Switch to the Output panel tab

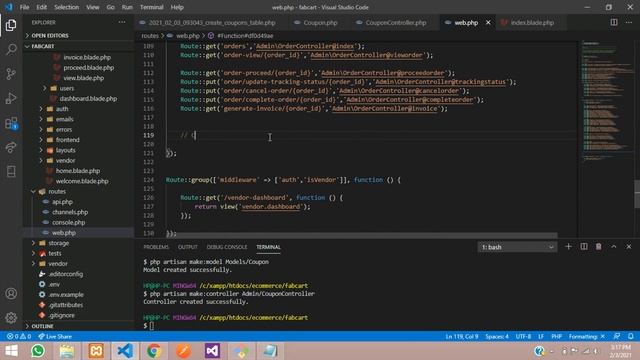click(188, 247)
